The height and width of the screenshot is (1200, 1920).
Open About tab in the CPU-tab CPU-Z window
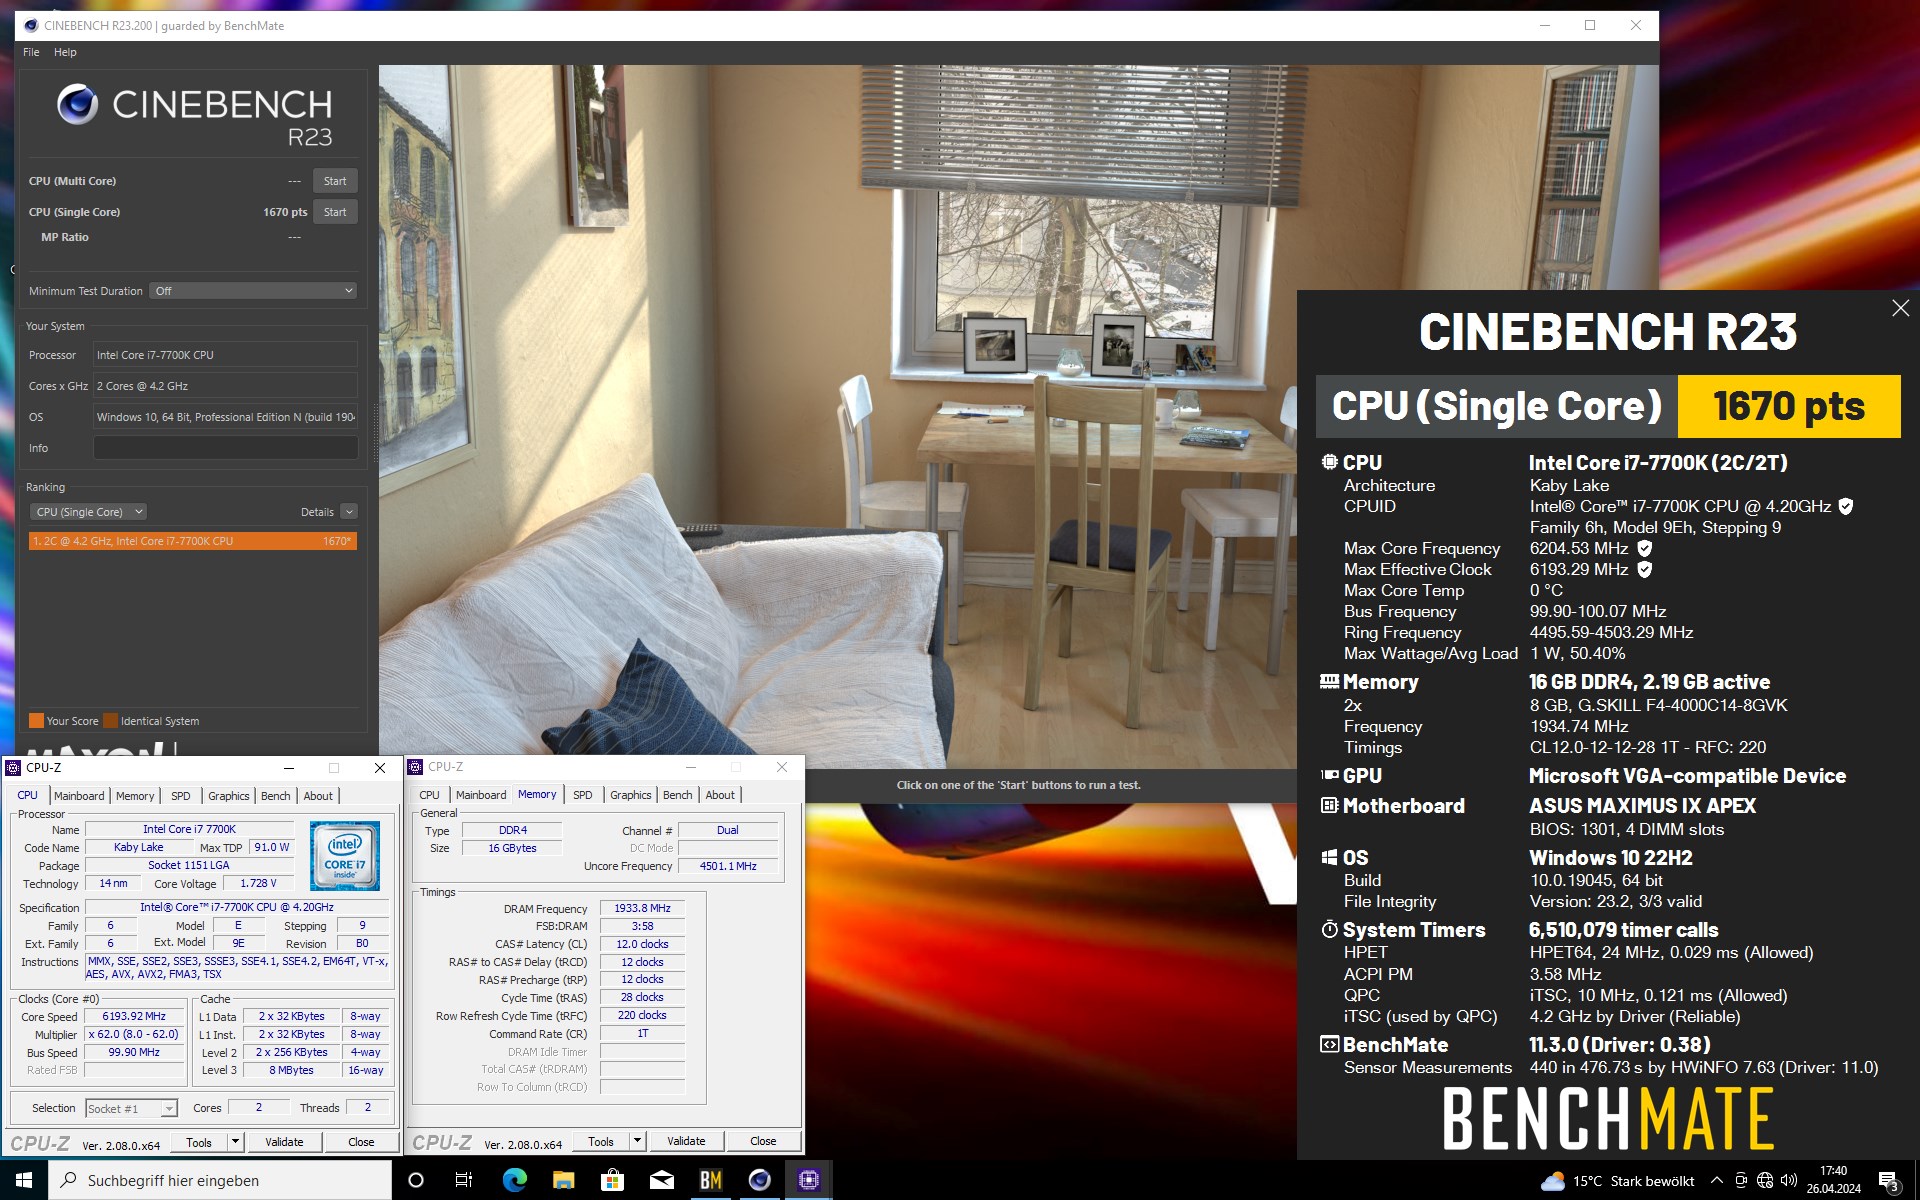(318, 796)
